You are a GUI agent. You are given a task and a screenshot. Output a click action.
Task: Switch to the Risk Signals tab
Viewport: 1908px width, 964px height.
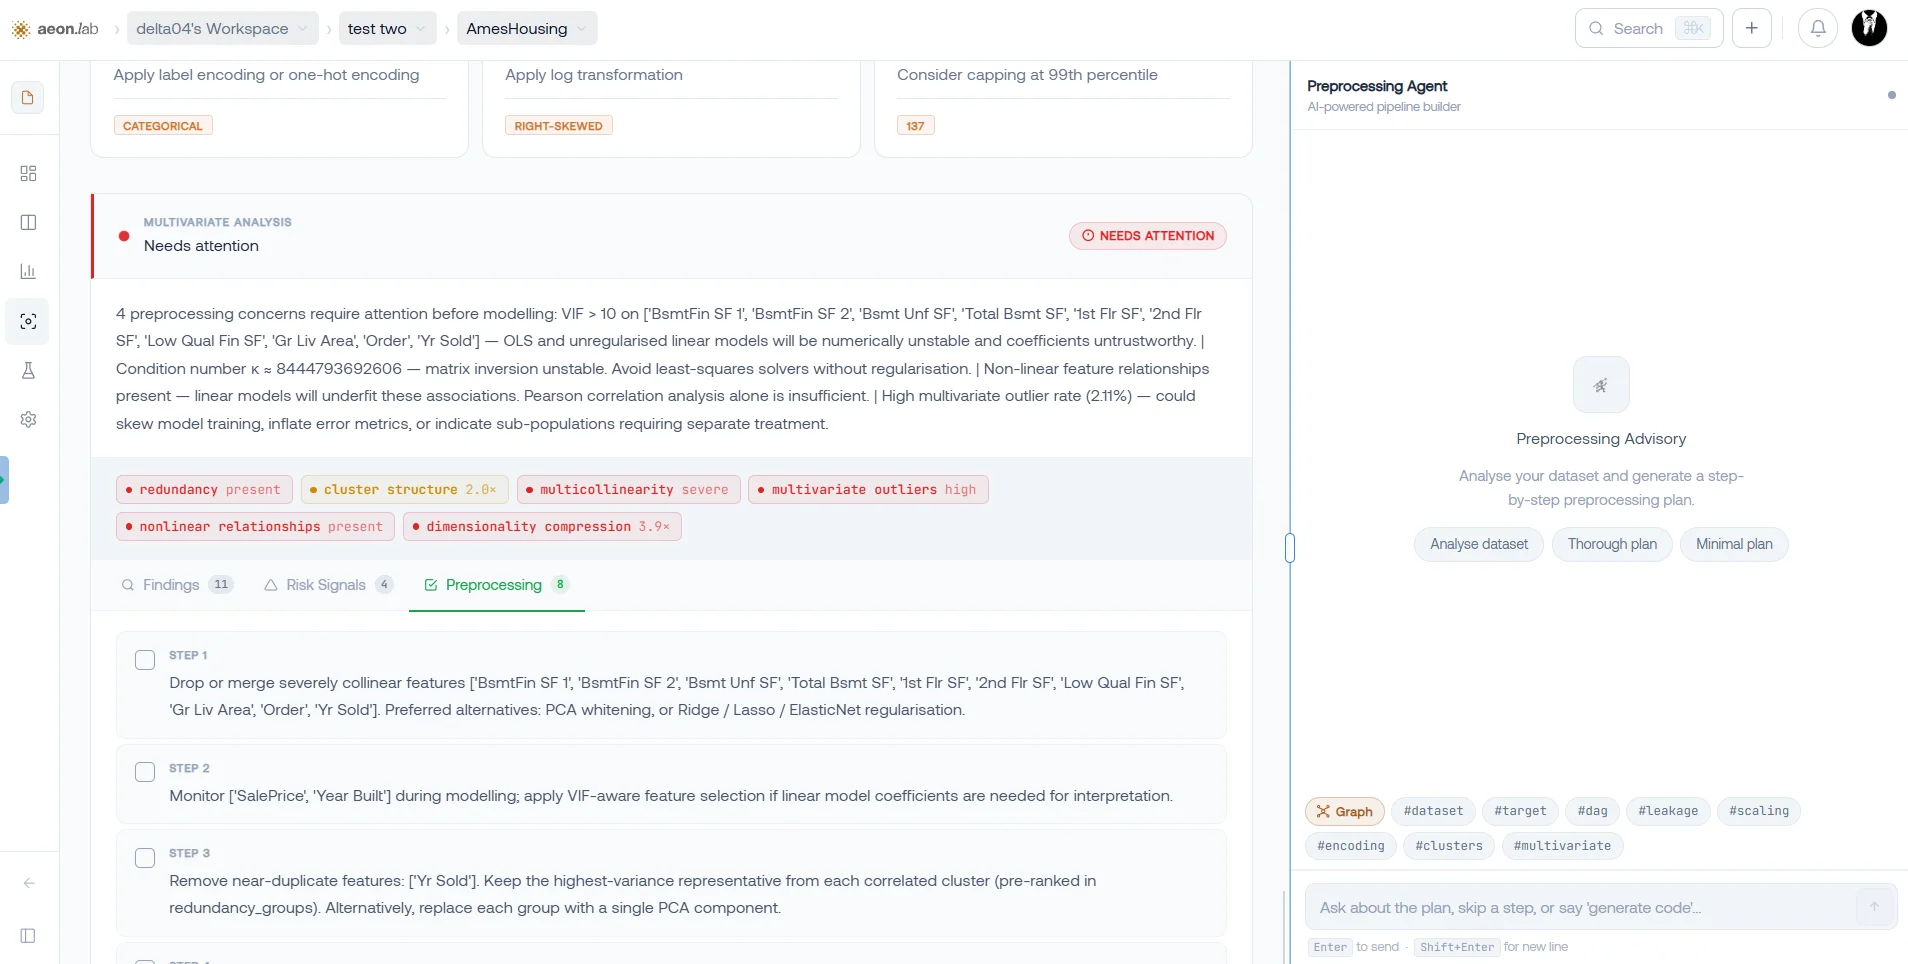coord(328,585)
